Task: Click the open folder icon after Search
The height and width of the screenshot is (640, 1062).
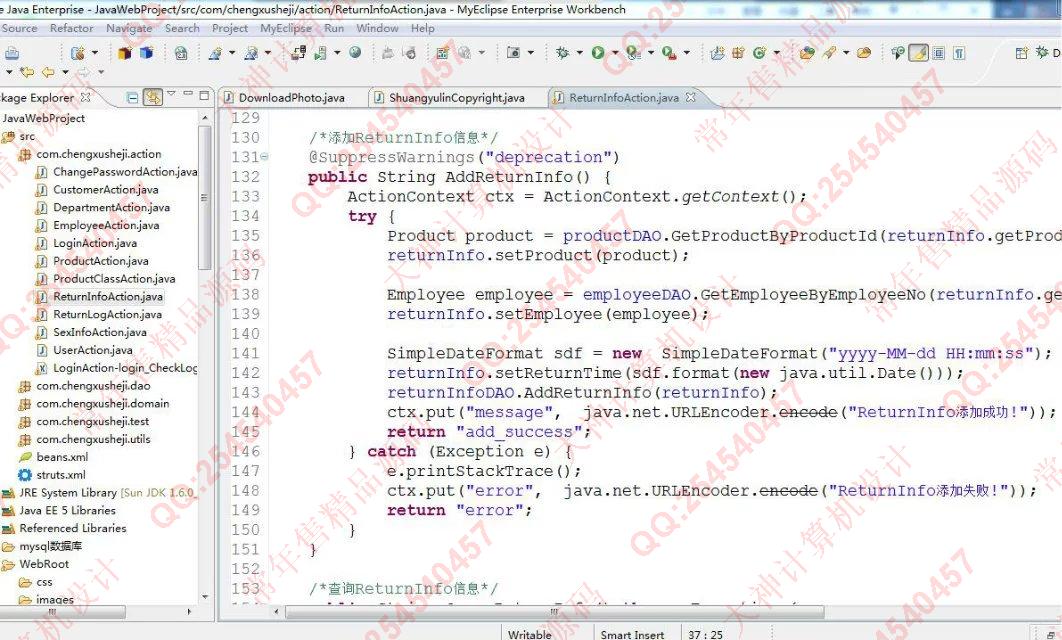Action: tap(864, 52)
